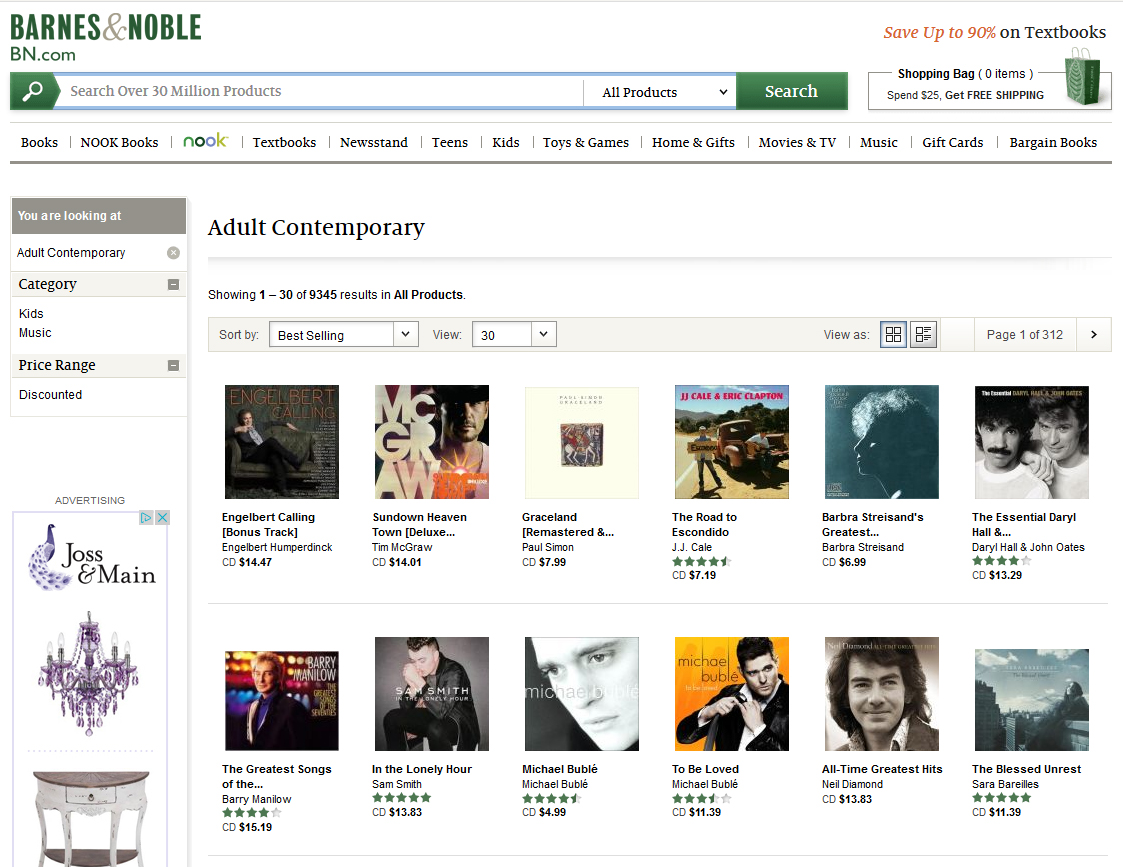Open the Movies & TV section
This screenshot has height=867, width=1123.
click(797, 142)
